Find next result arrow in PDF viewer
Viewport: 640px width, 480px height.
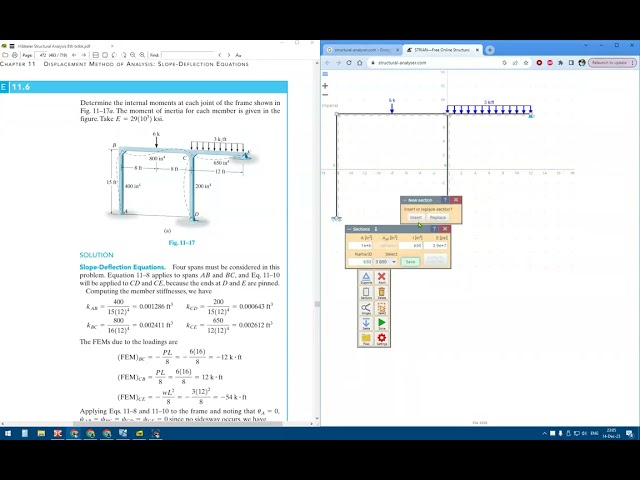tap(229, 55)
